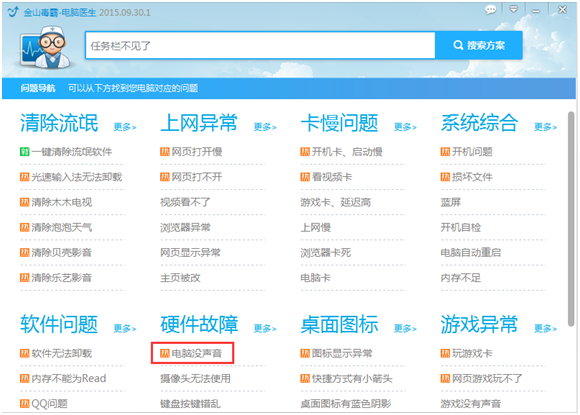Image resolution: width=580 pixels, height=415 pixels.
Task: Click the search input field 任务栏不见了
Action: [x=260, y=45]
